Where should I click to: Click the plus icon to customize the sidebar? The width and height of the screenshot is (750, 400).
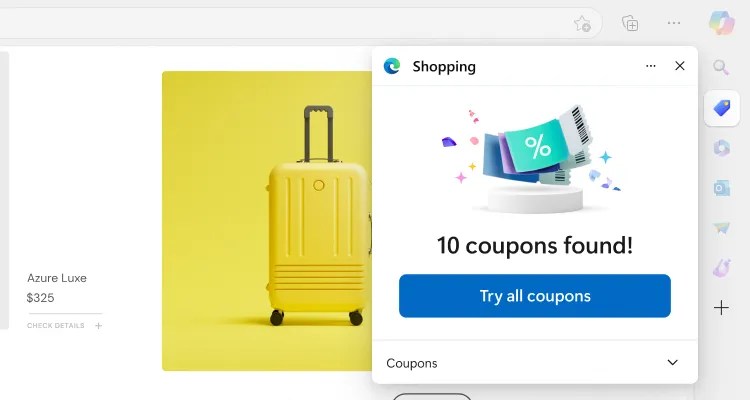click(x=721, y=307)
